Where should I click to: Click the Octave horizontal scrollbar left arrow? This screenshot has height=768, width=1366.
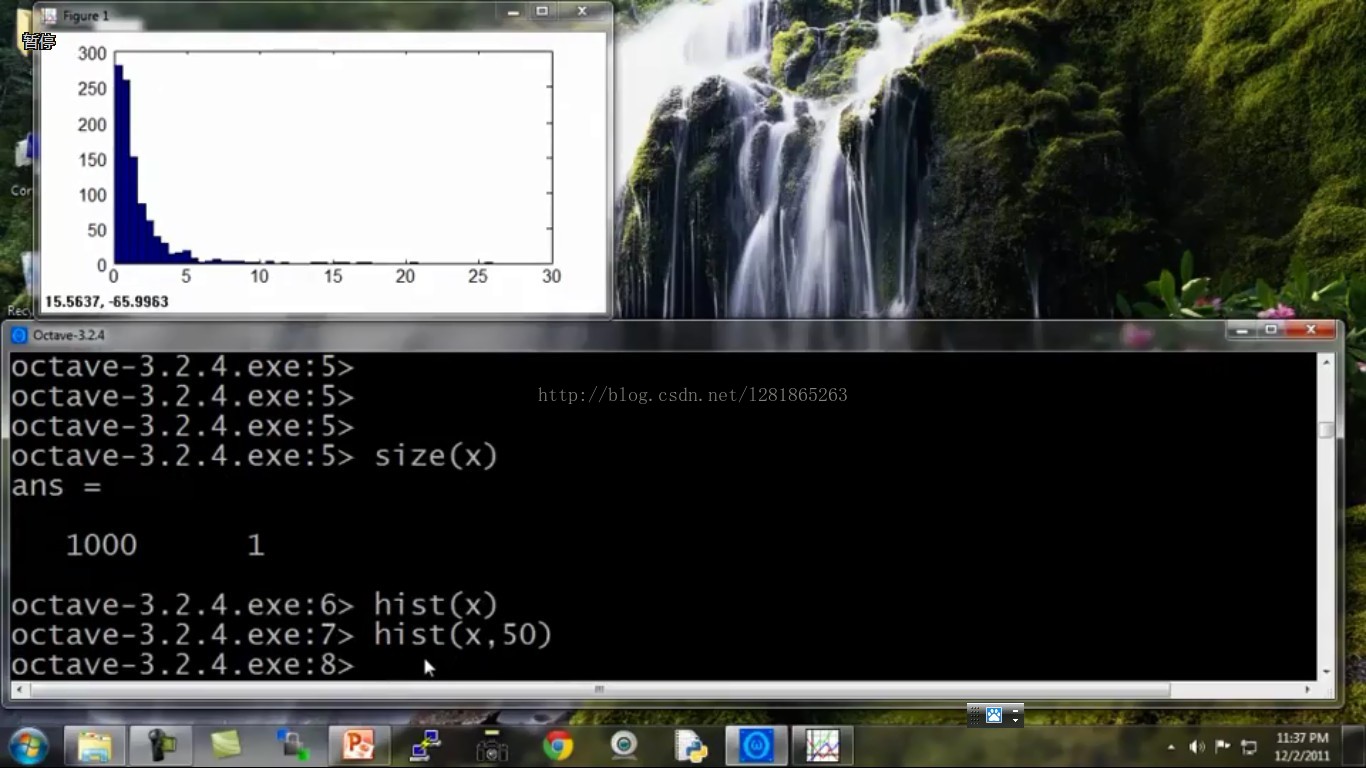(19, 690)
